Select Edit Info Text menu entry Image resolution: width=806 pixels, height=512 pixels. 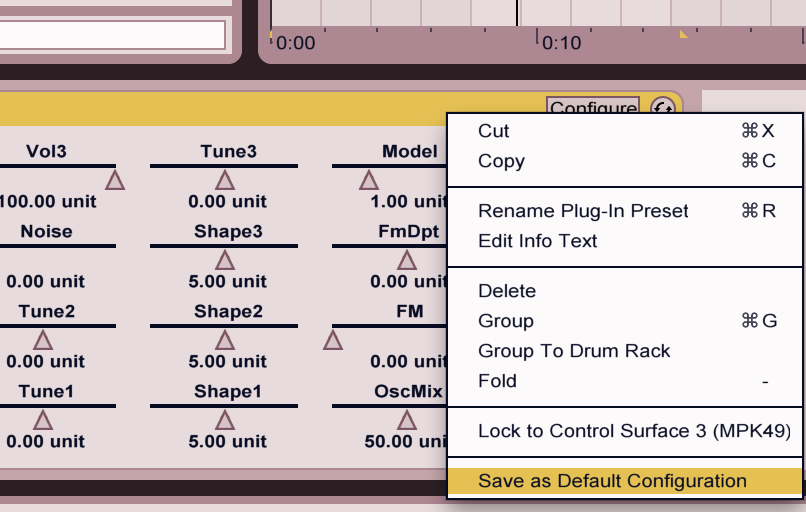[537, 241]
